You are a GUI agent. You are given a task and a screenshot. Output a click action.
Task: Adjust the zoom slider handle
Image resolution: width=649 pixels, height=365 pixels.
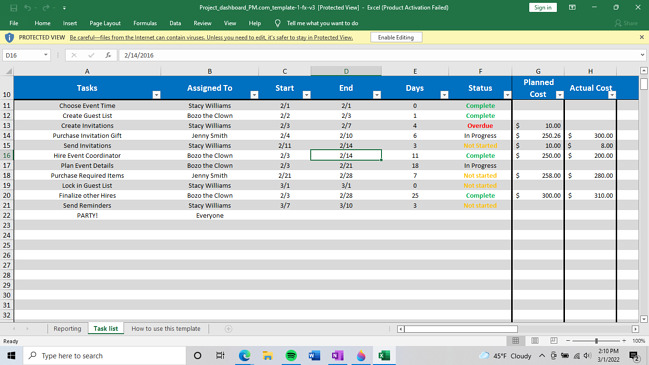[596, 341]
